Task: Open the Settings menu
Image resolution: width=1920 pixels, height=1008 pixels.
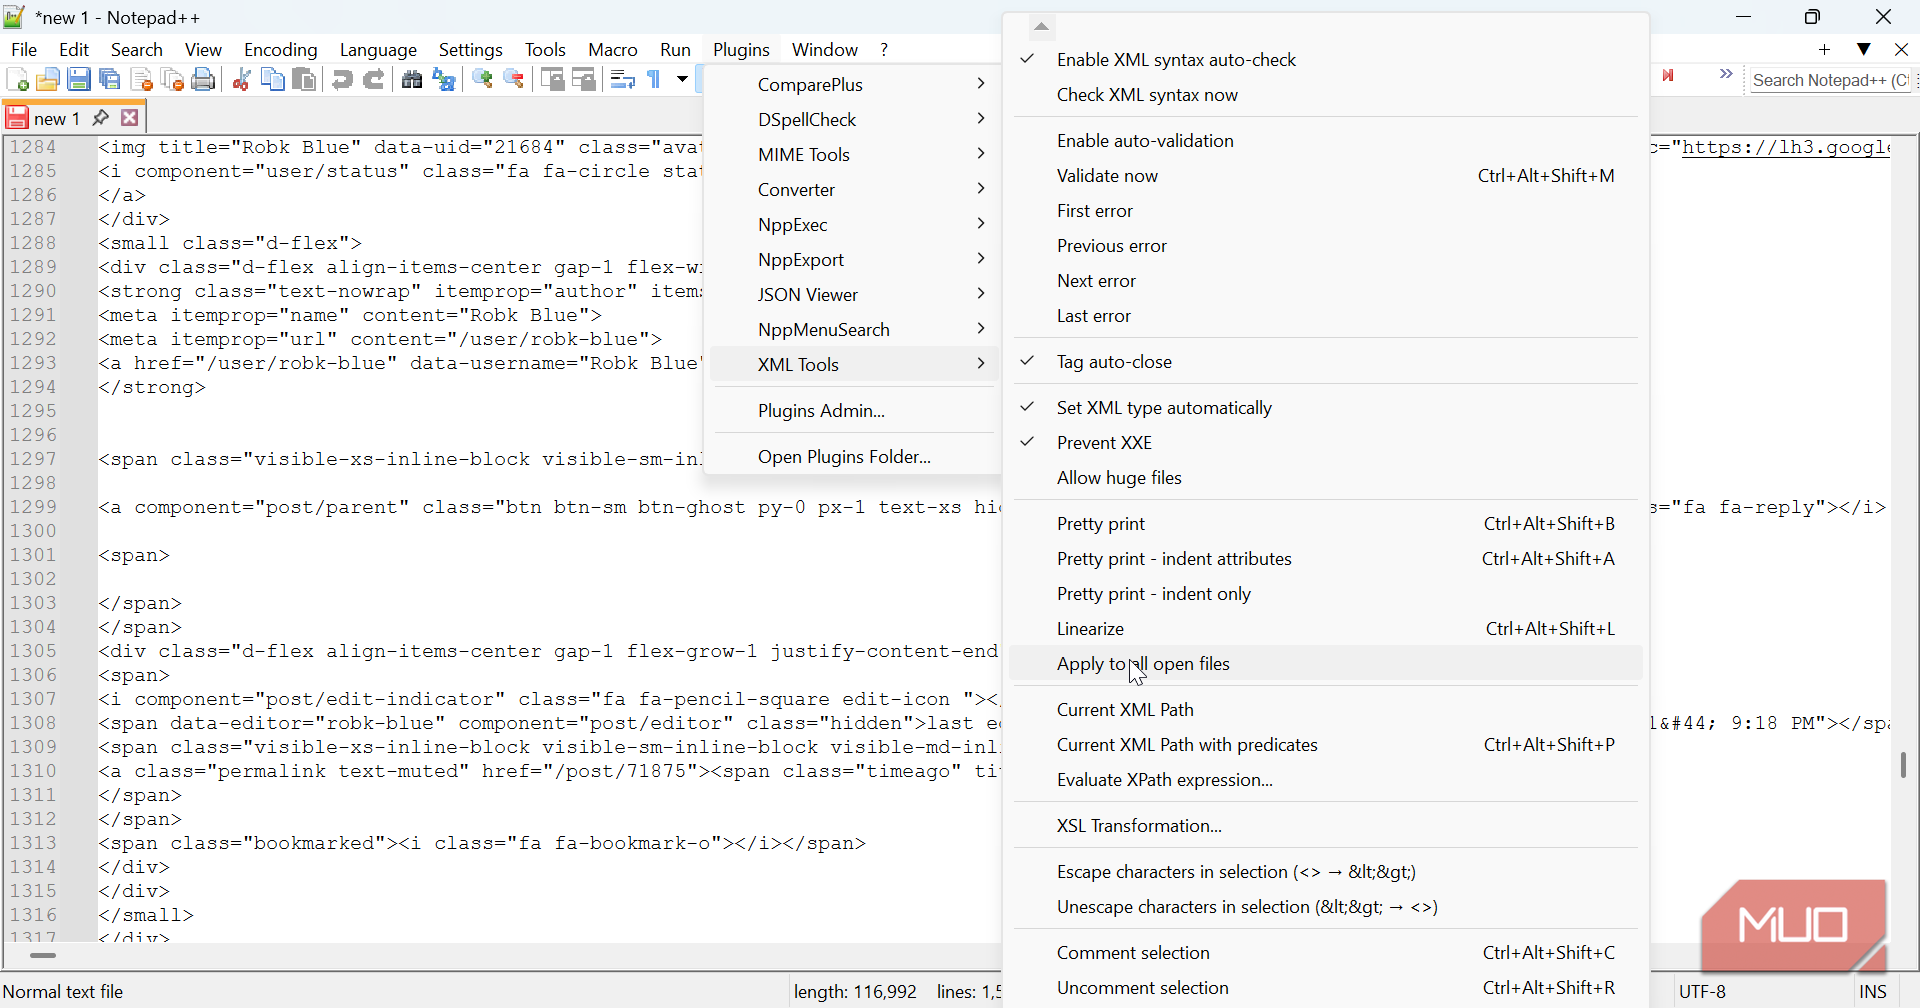Action: click(471, 50)
